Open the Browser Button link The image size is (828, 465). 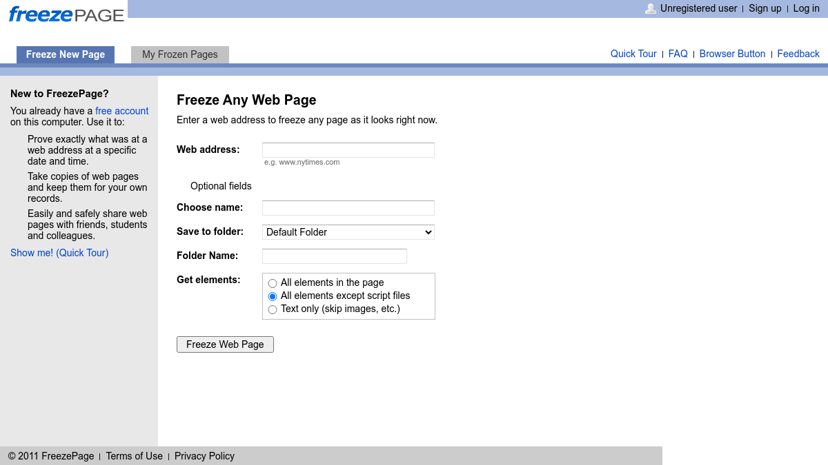coord(732,54)
